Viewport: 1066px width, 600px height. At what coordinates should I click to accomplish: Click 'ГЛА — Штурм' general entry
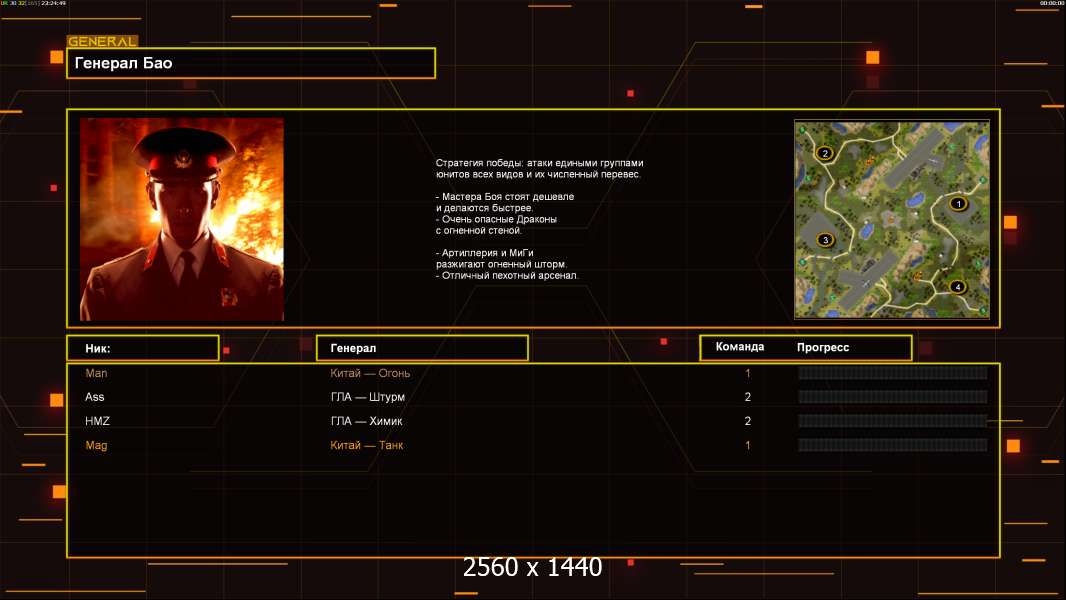point(368,397)
